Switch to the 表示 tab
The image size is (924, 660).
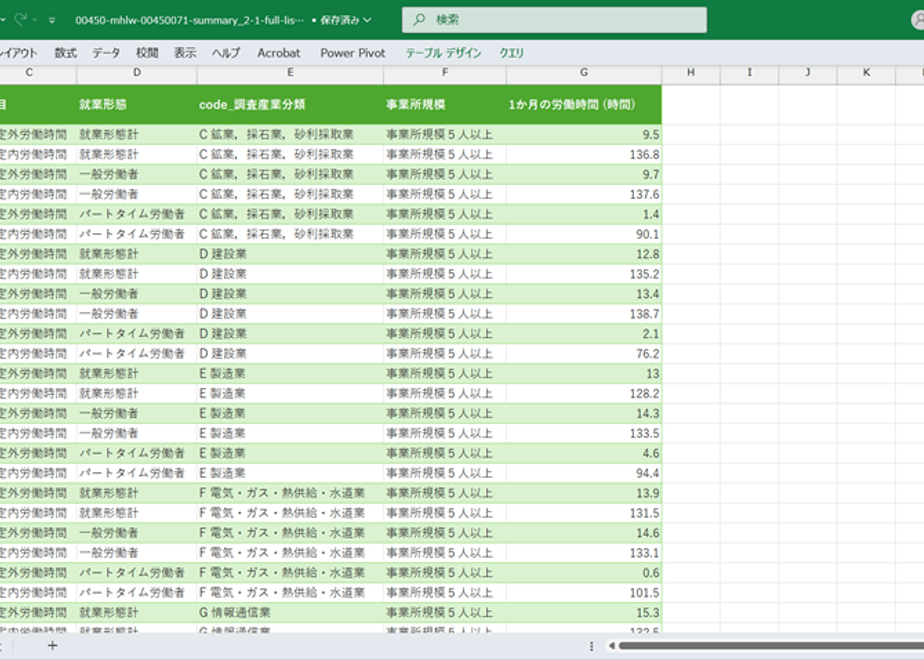[x=184, y=53]
